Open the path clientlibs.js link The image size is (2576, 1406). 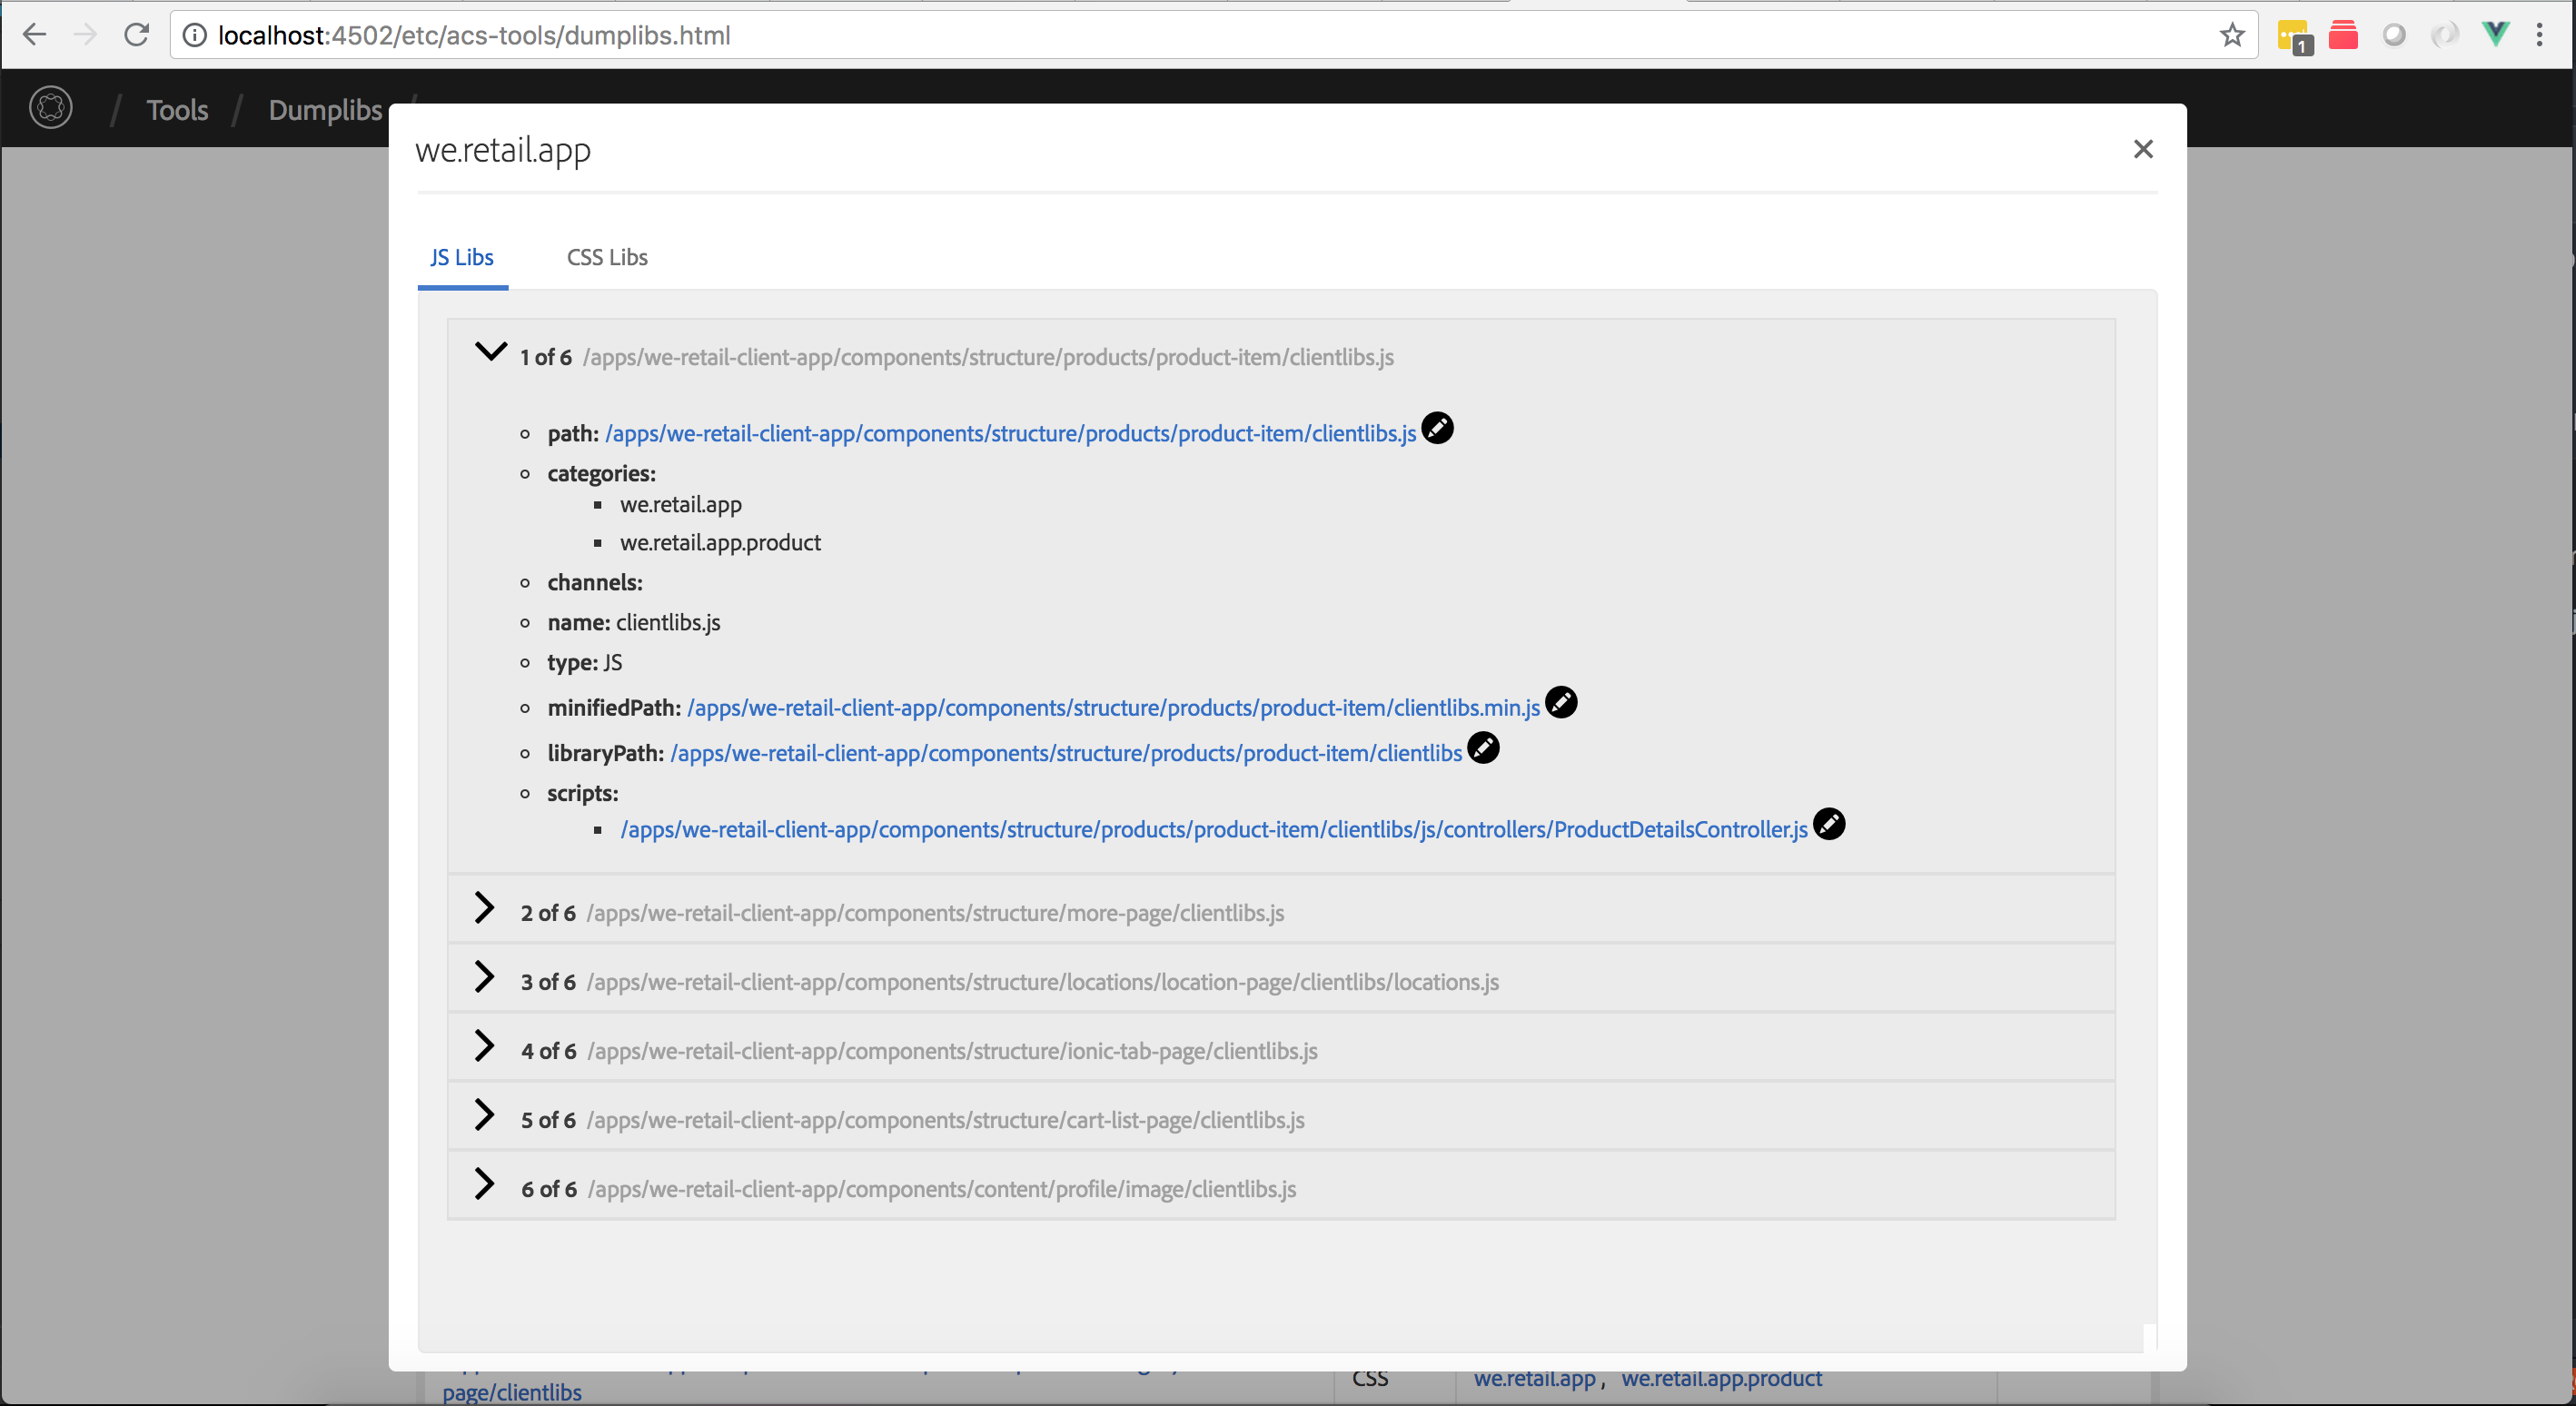pyautogui.click(x=1011, y=434)
